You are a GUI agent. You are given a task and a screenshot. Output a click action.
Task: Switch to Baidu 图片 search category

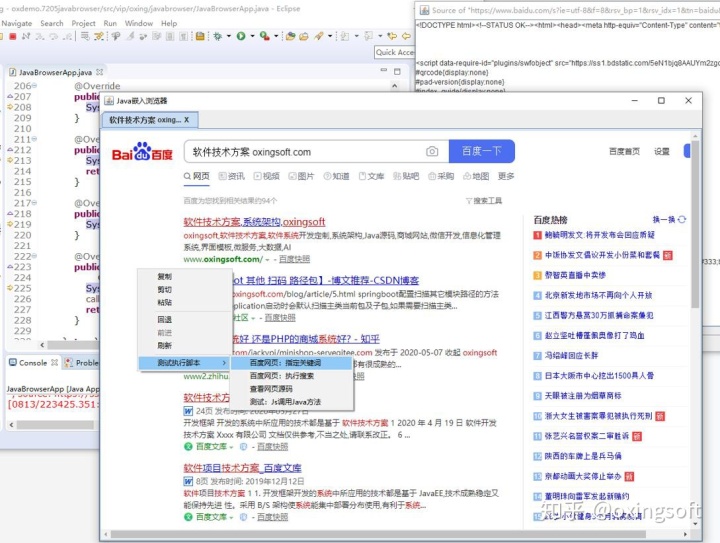point(302,176)
